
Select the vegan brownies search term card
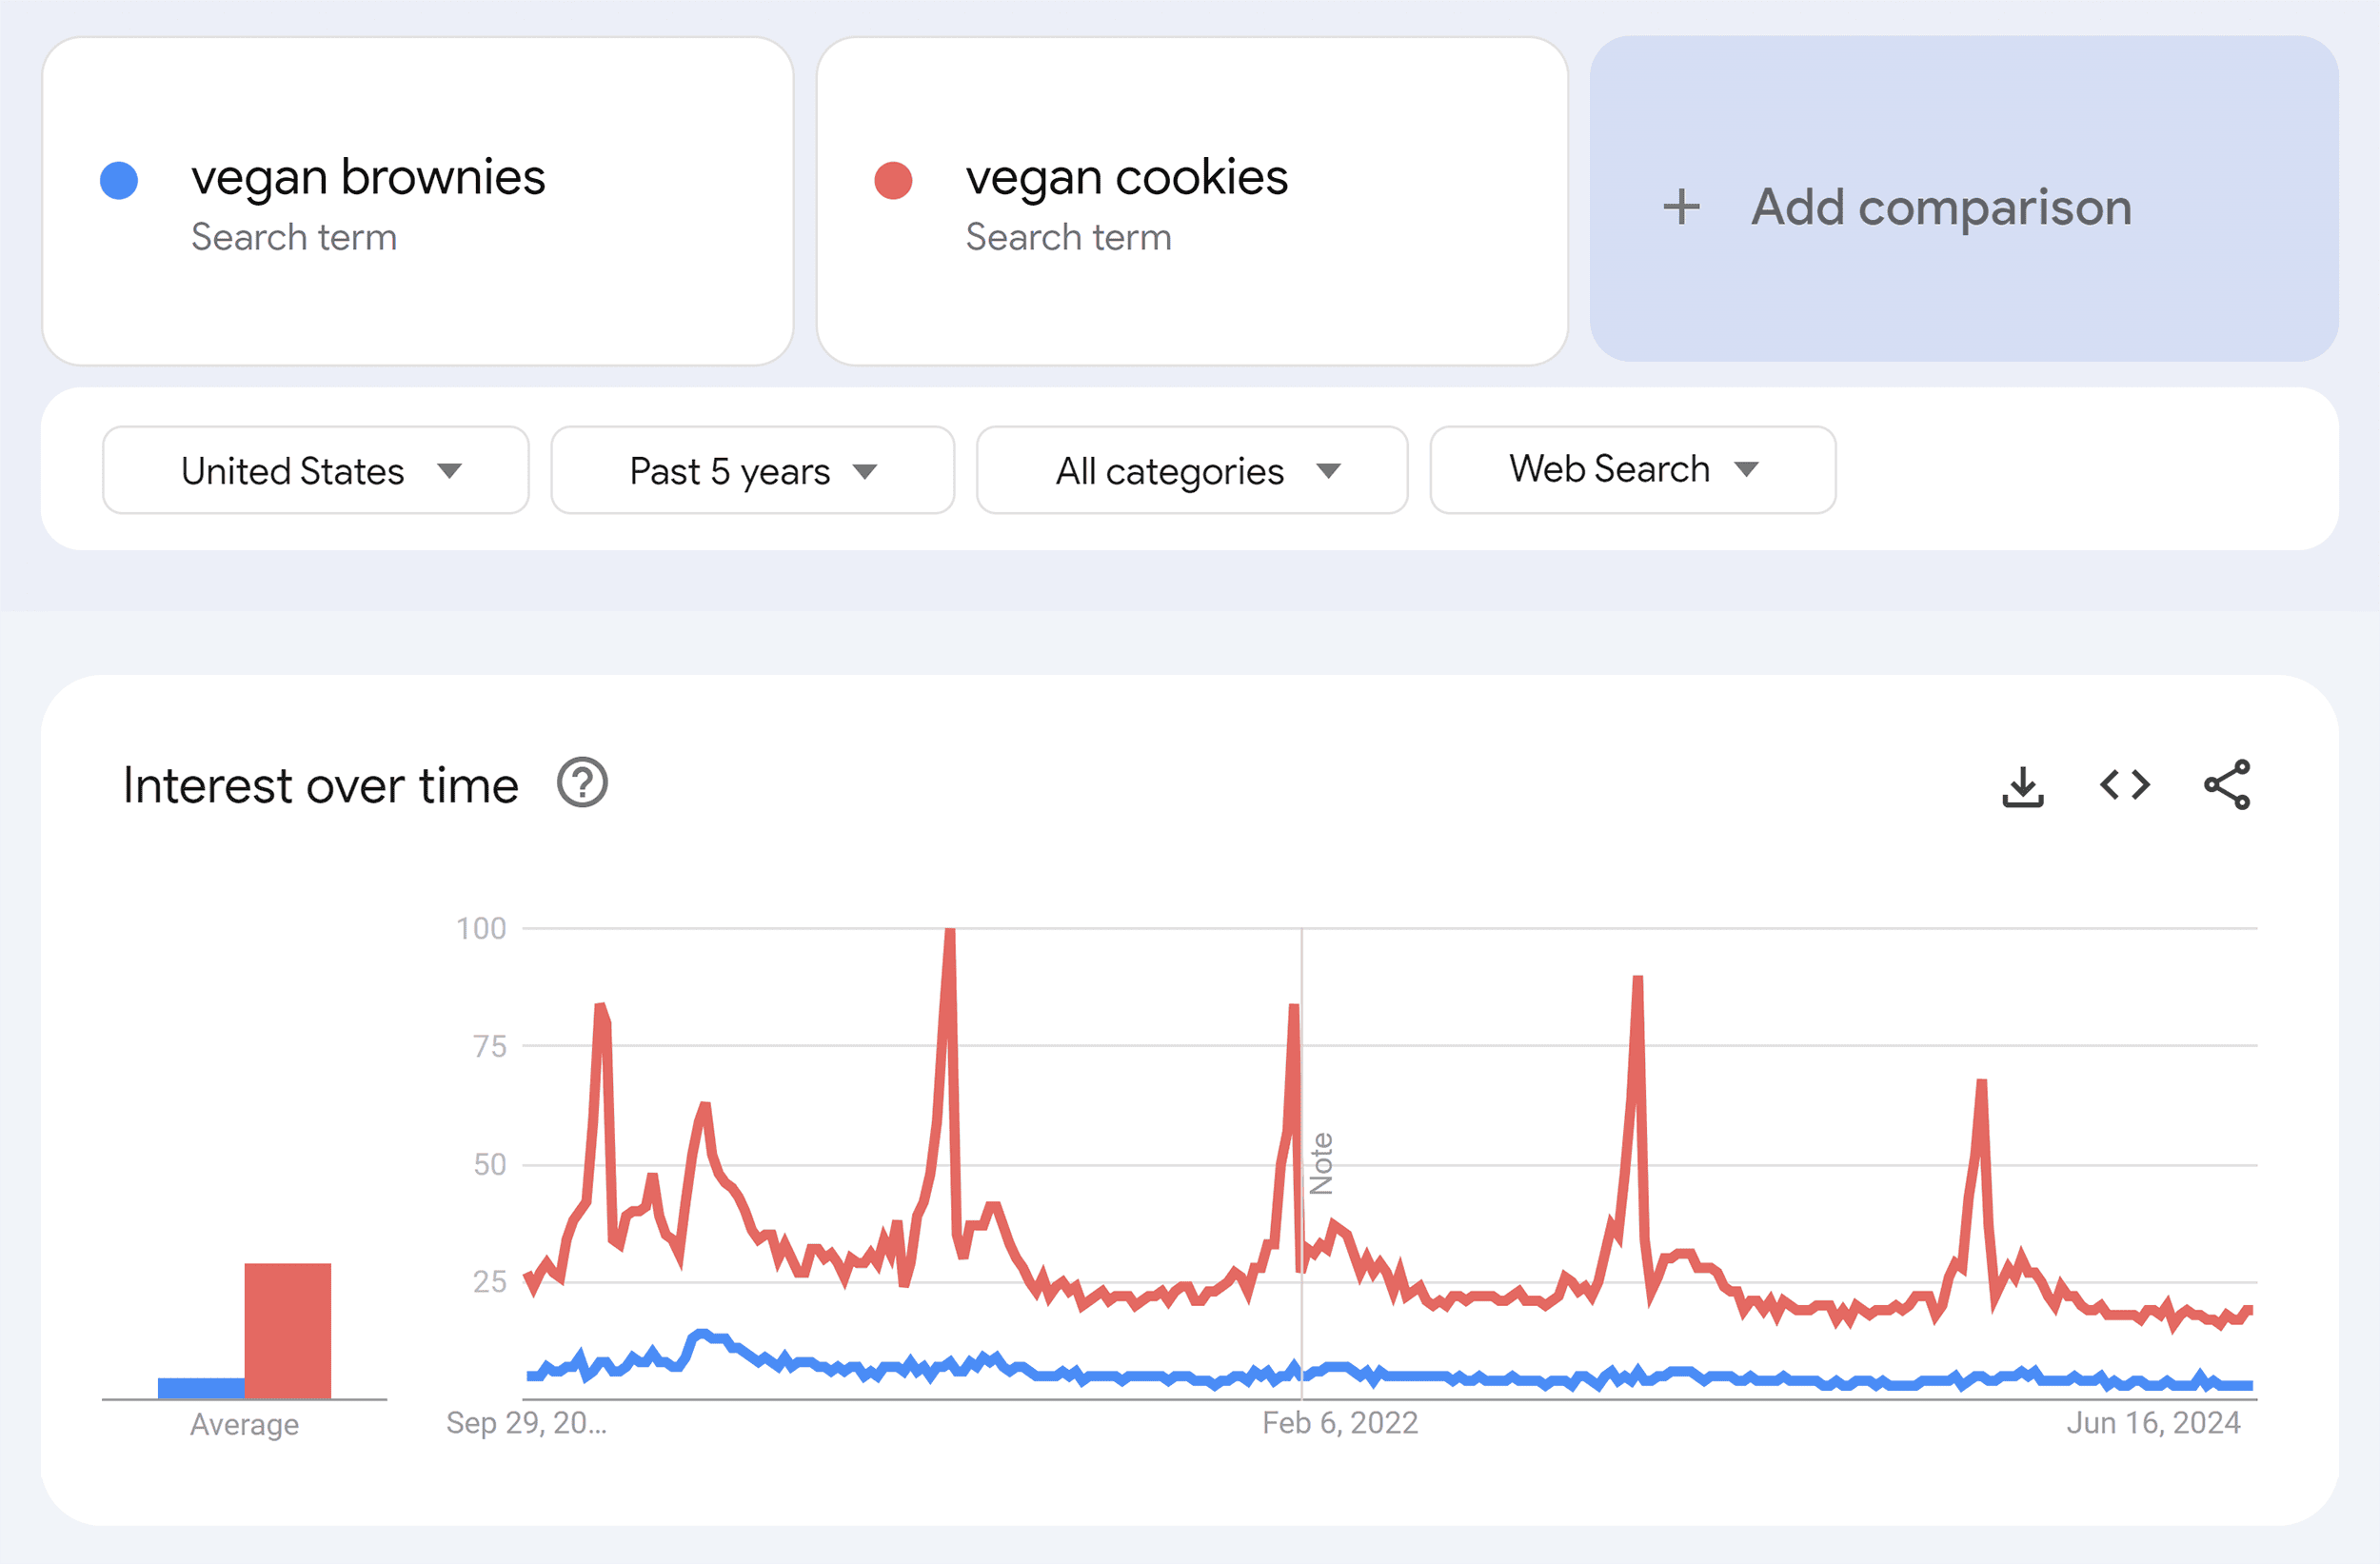click(x=417, y=200)
